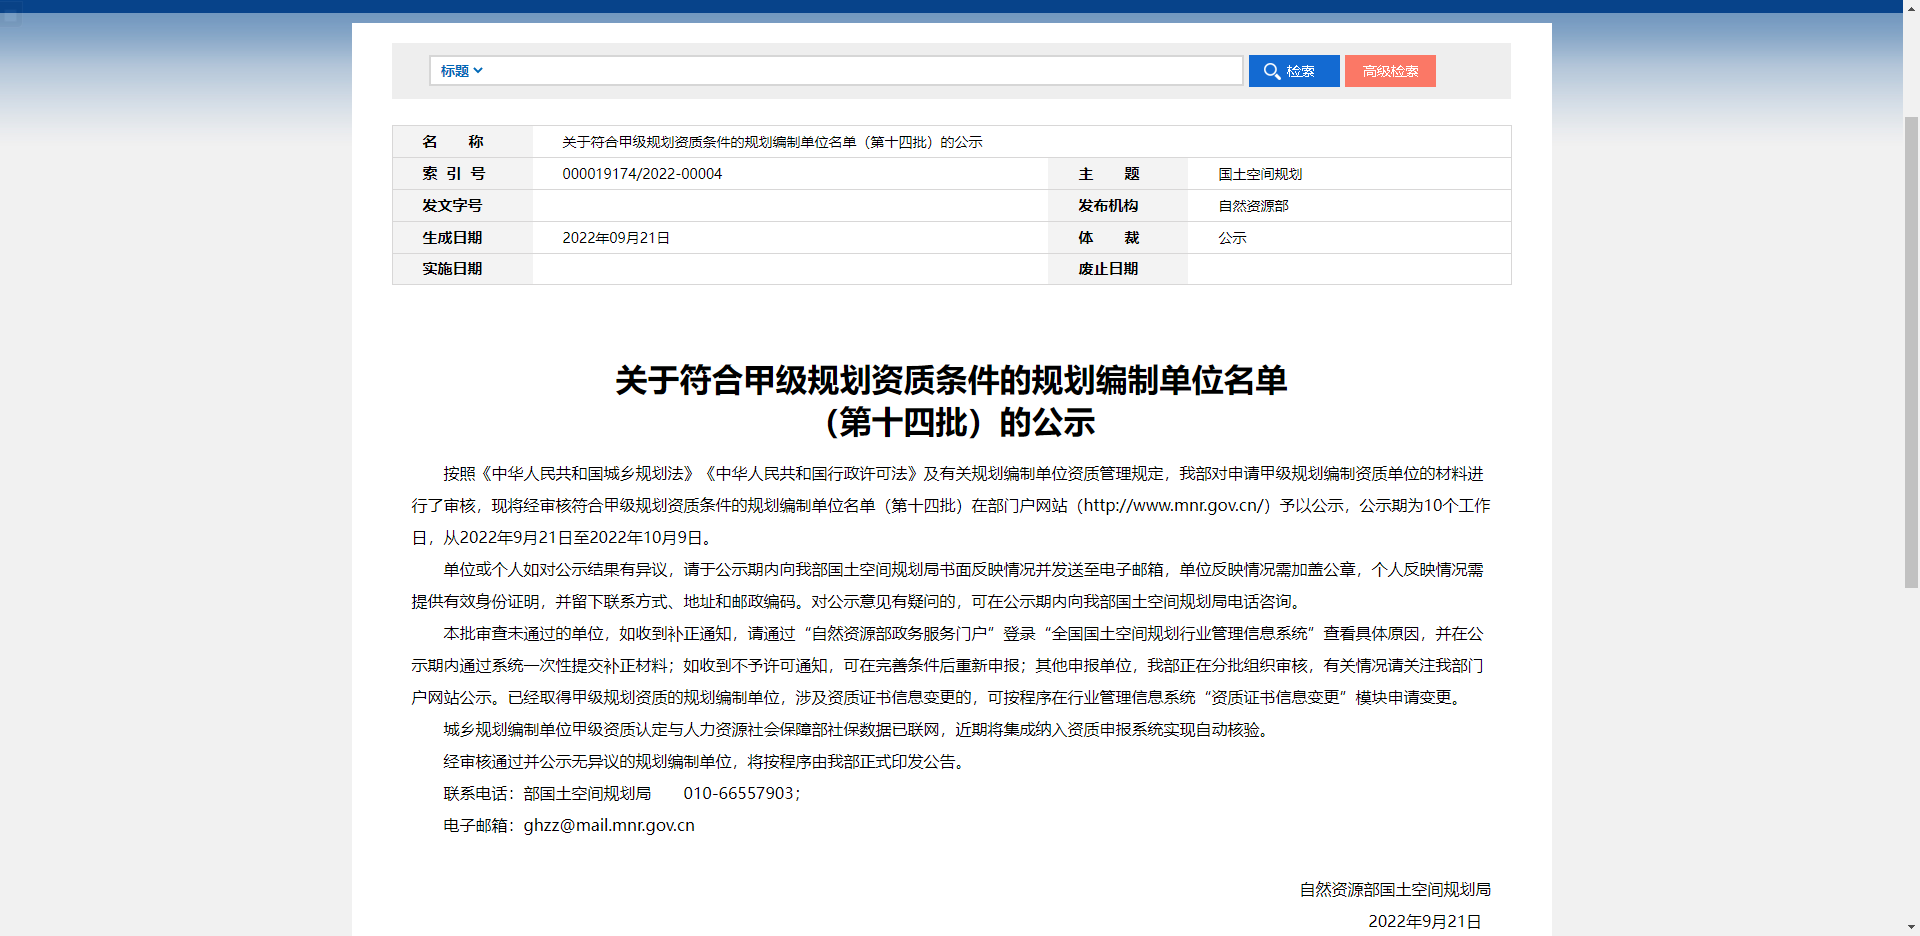Select the phone number 010-66557903
The image size is (1920, 936).
coord(740,793)
